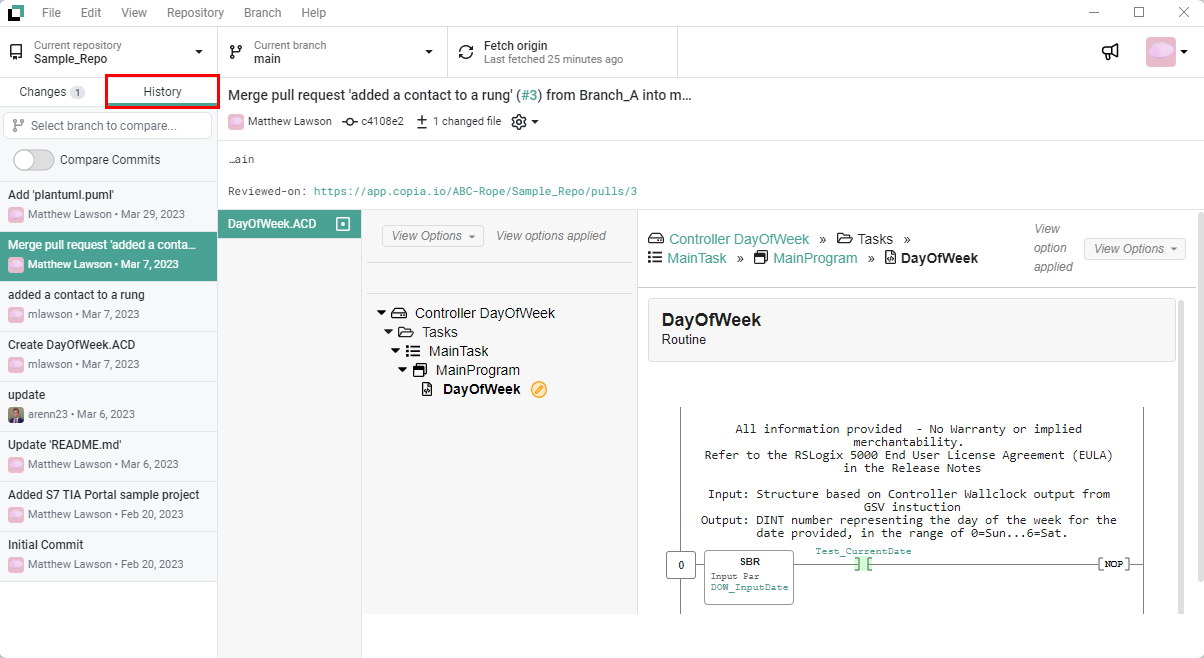Click the NOP instruction on the rung
The width and height of the screenshot is (1204, 658).
1111,564
